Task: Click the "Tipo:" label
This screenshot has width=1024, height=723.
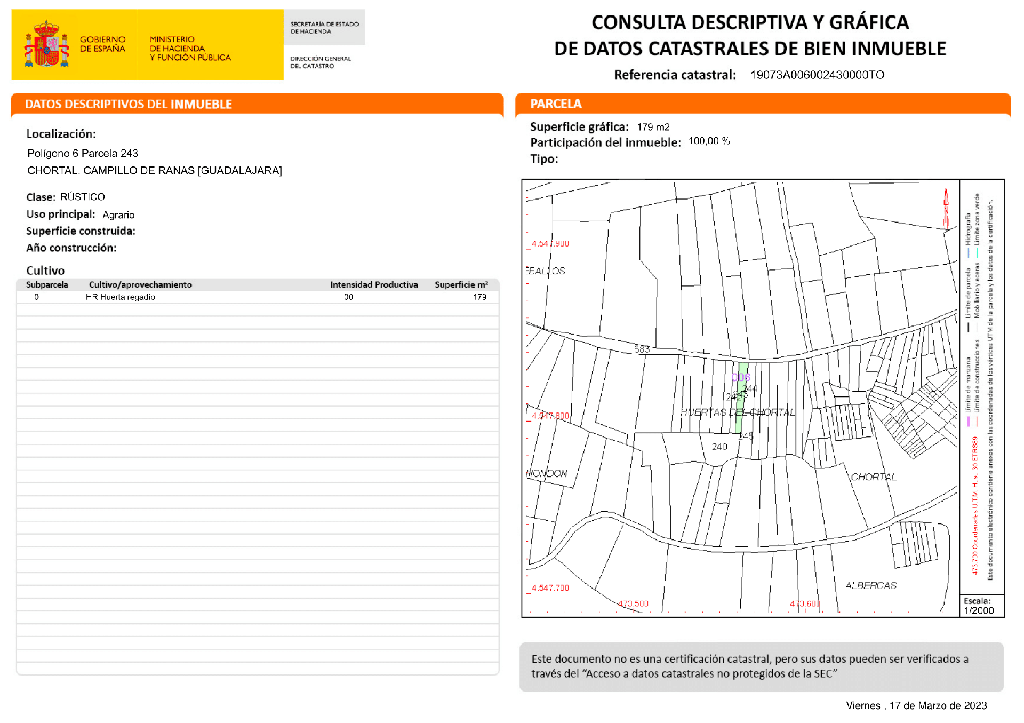Action: (x=544, y=159)
